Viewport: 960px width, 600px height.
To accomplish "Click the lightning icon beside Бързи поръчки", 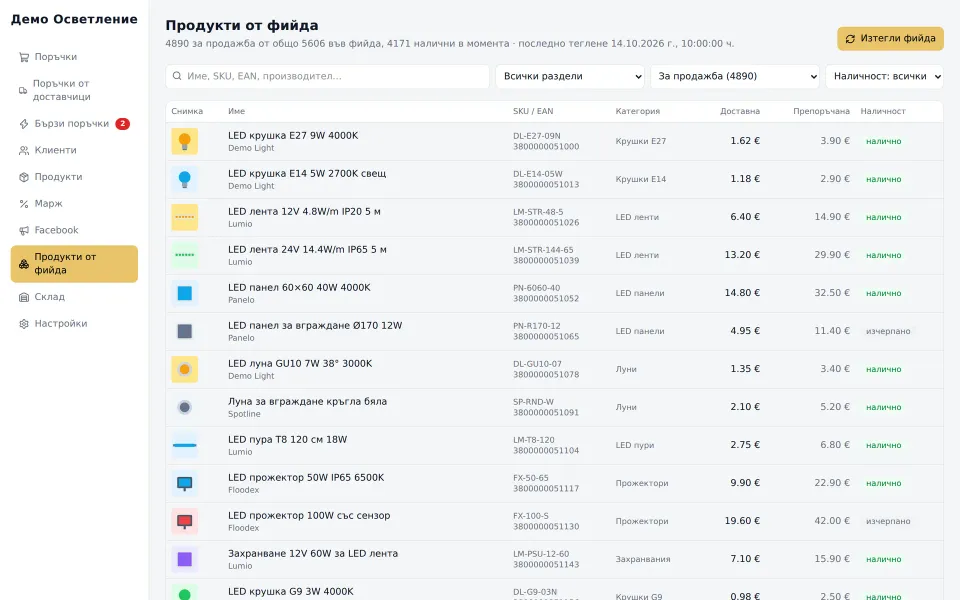I will coord(24,124).
